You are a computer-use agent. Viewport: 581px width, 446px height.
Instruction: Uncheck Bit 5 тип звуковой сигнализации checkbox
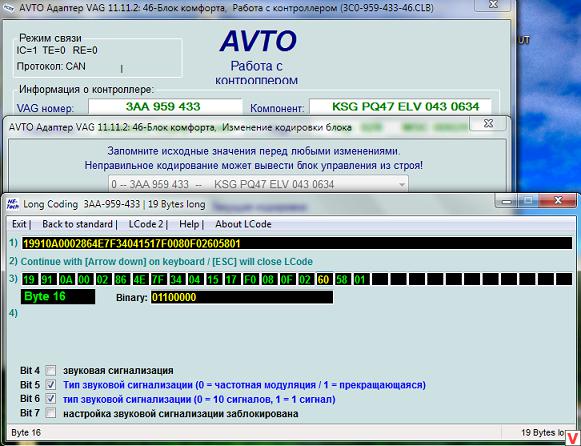51,385
